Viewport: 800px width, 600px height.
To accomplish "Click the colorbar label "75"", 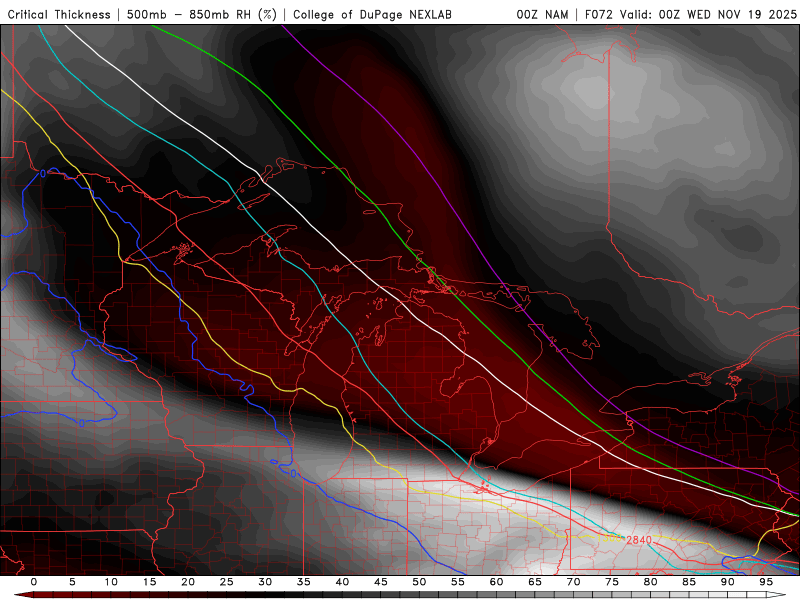I will 612,582.
